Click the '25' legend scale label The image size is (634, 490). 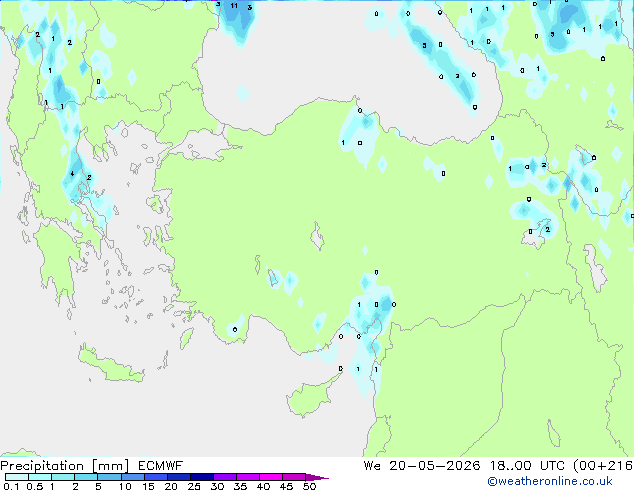pyautogui.click(x=194, y=486)
